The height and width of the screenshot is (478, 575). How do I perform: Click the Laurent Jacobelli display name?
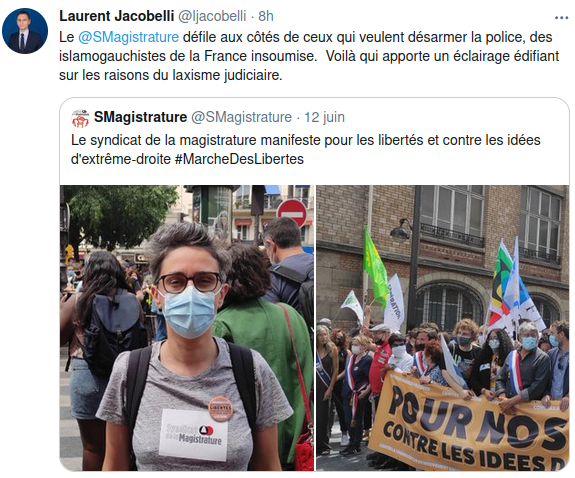tap(117, 16)
